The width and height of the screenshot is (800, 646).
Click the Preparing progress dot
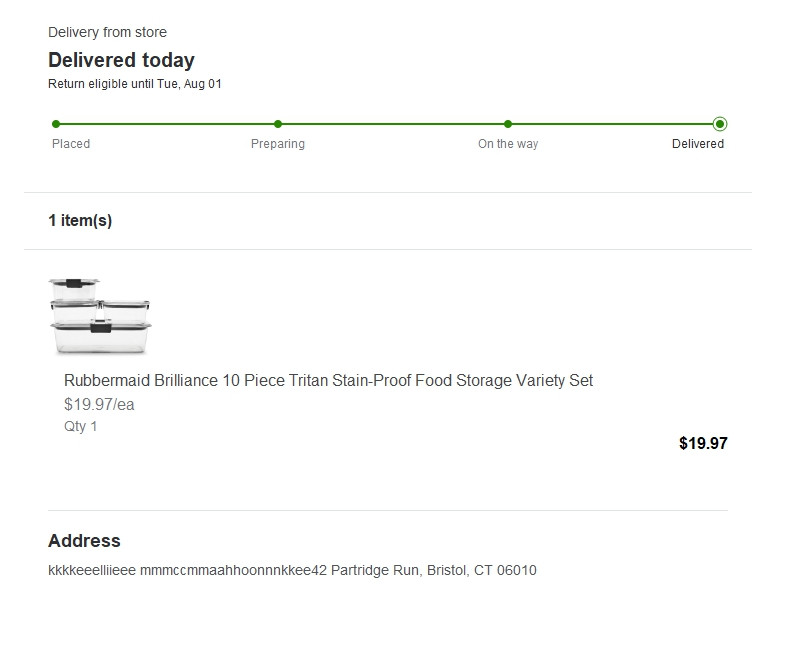pyautogui.click(x=278, y=124)
